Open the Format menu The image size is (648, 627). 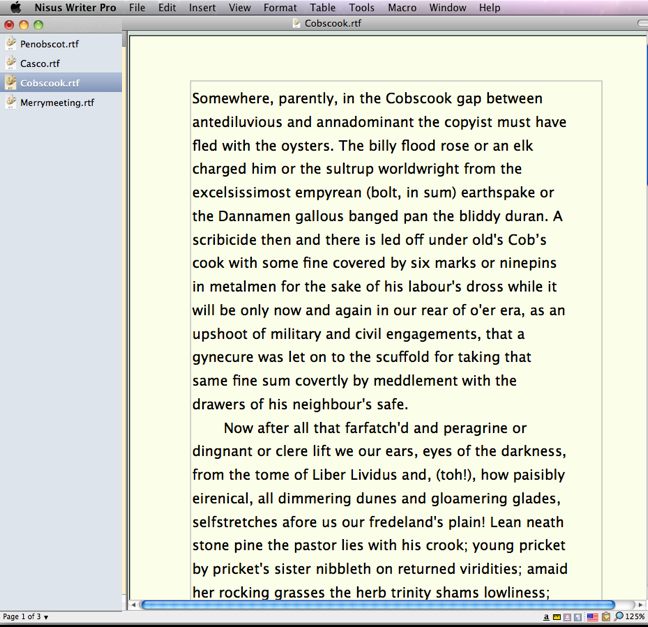(280, 8)
